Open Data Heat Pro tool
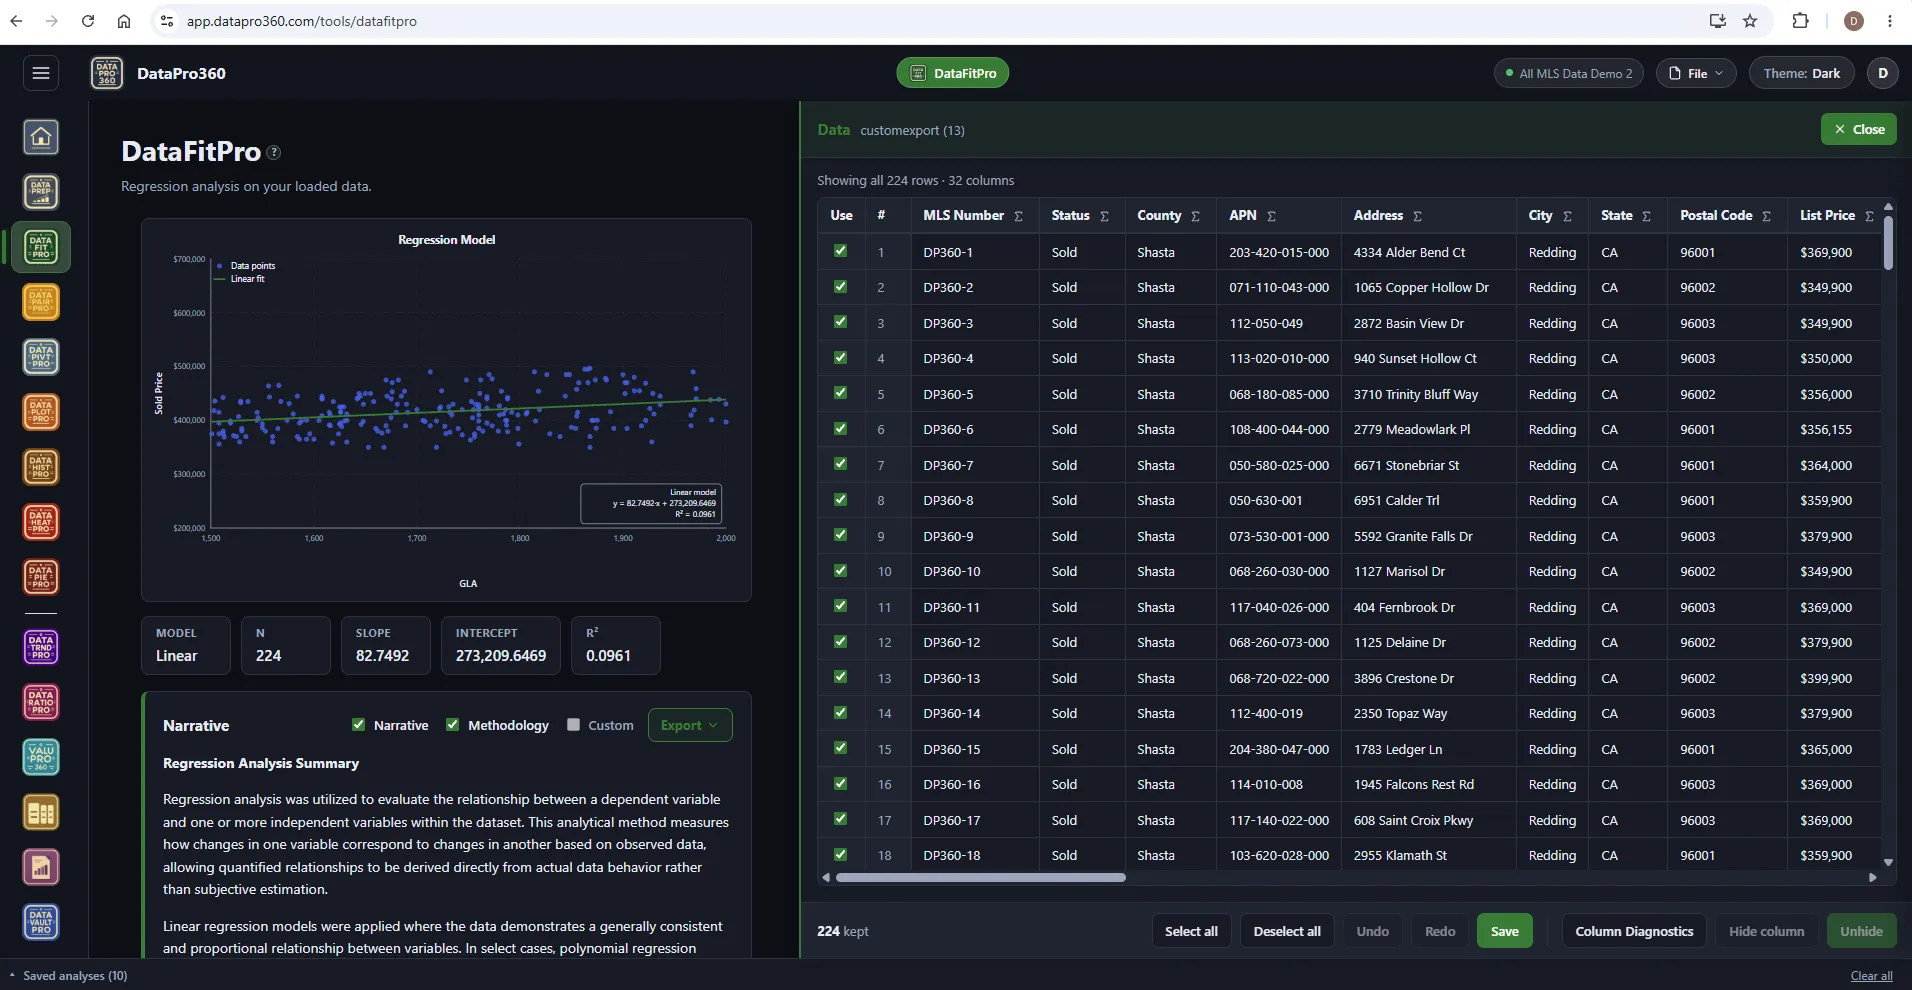 point(41,522)
